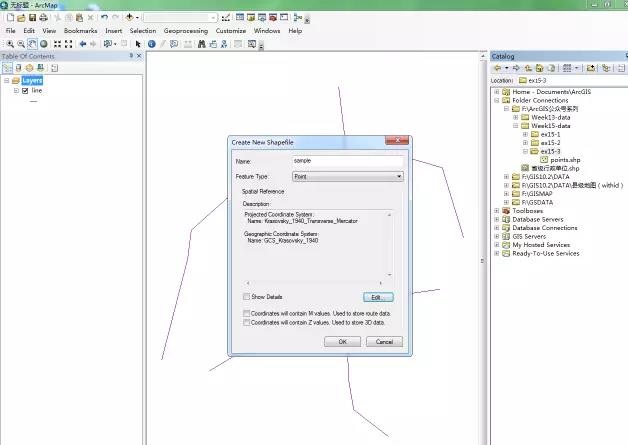Expand the Week13-data folder
The image size is (628, 445).
click(x=516, y=117)
